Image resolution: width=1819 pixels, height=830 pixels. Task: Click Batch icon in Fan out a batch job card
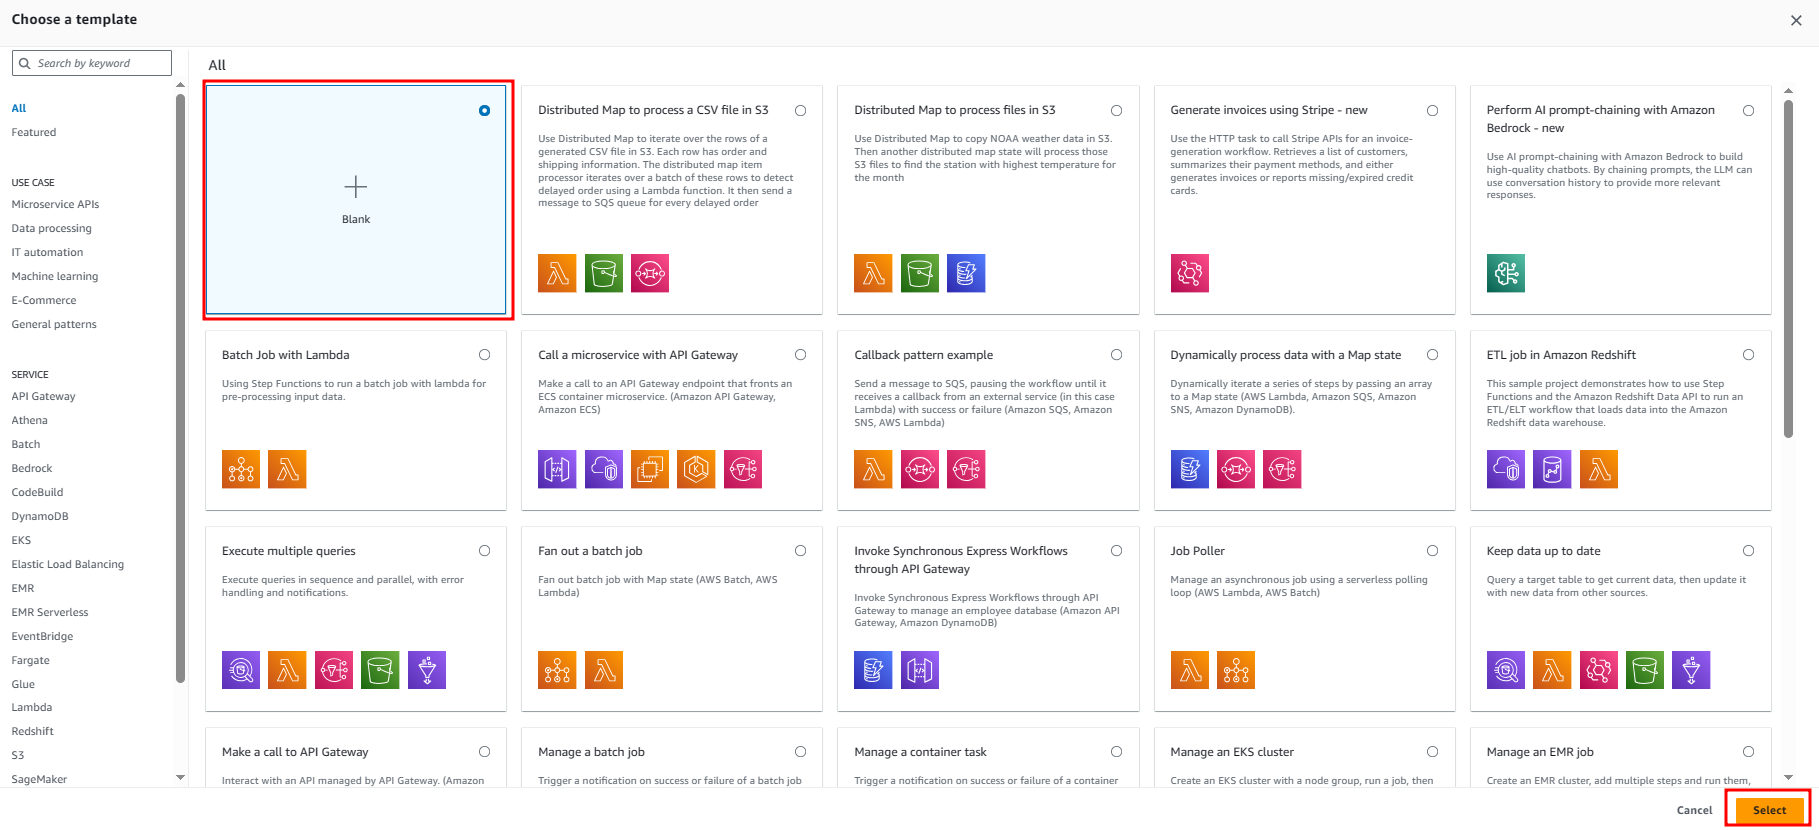pos(557,670)
